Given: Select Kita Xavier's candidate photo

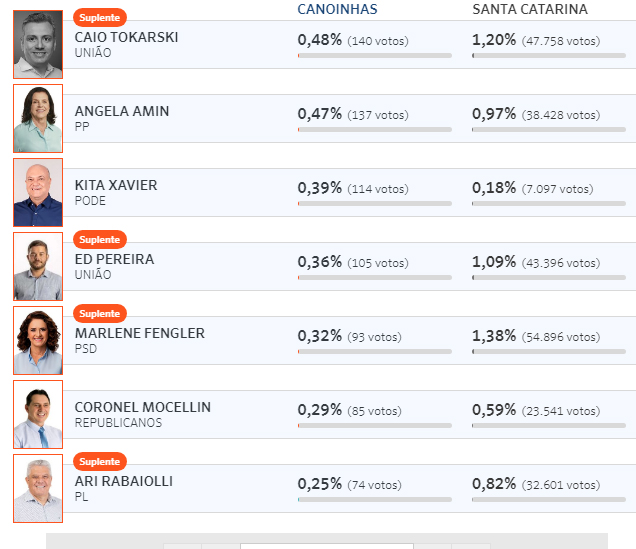Looking at the screenshot, I should tap(38, 193).
